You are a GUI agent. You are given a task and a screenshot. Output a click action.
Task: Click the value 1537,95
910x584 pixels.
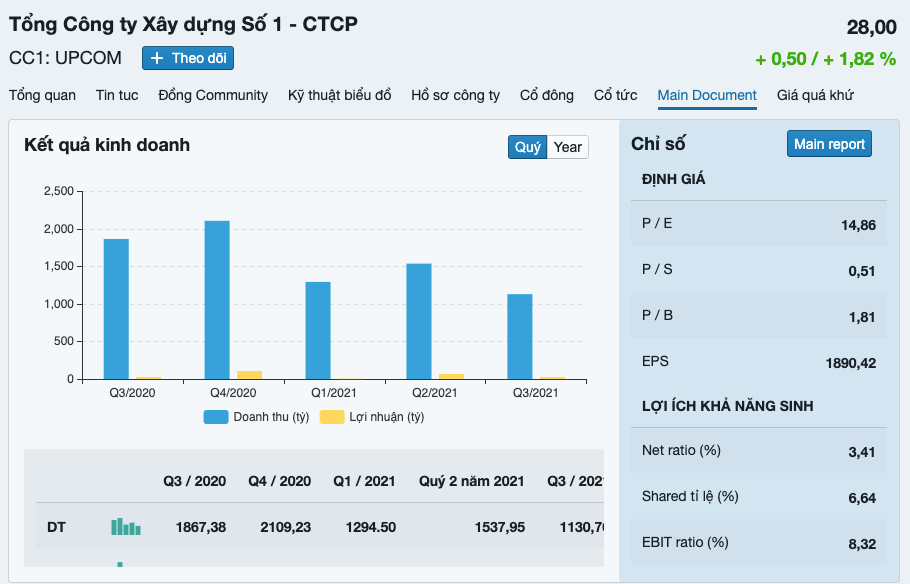click(x=500, y=527)
